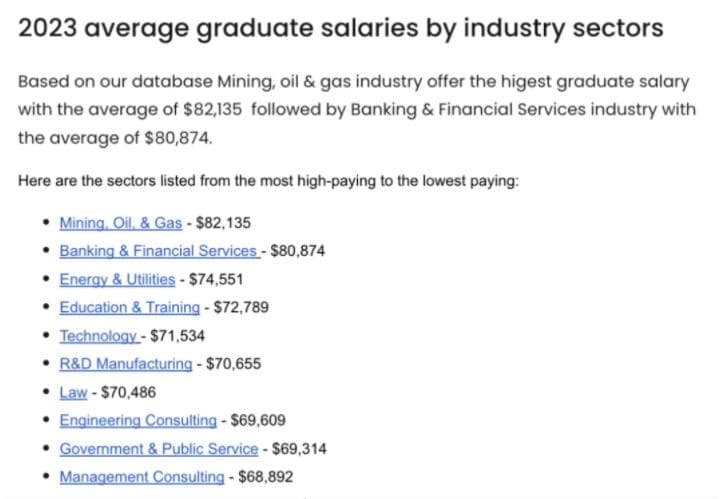Click the Law sector link
720x499 pixels.
point(73,392)
